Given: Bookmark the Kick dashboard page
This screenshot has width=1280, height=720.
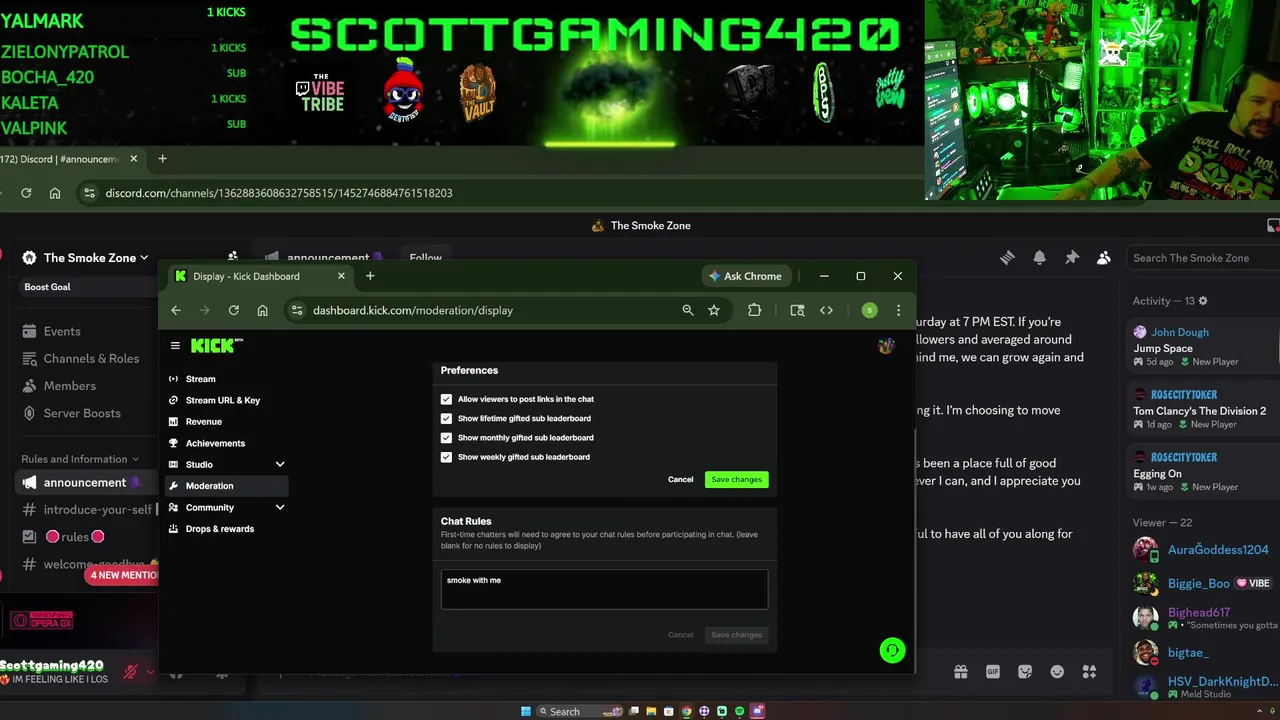Looking at the screenshot, I should (x=714, y=310).
